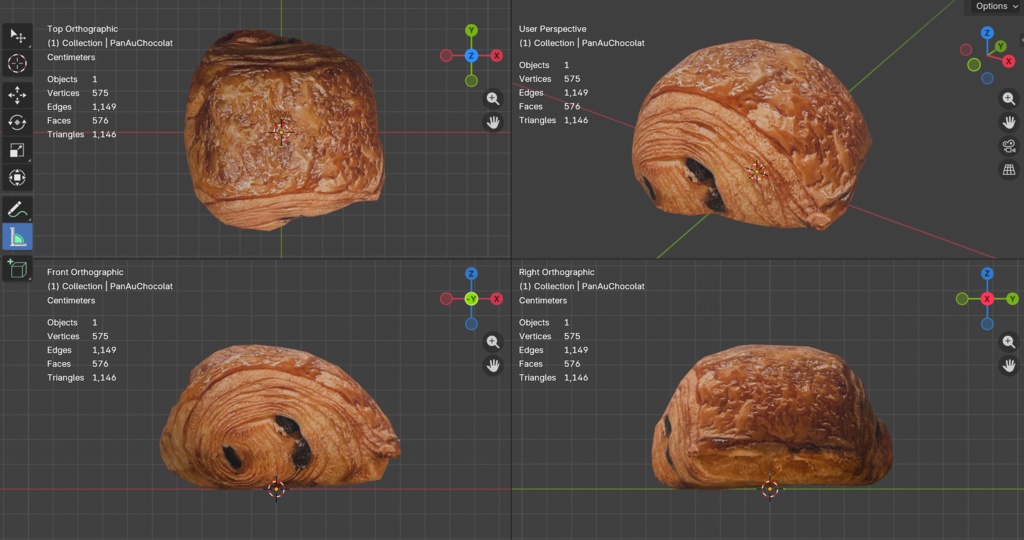Click zoom icon in Front Orthographic view
Image resolution: width=1024 pixels, height=540 pixels.
493,341
